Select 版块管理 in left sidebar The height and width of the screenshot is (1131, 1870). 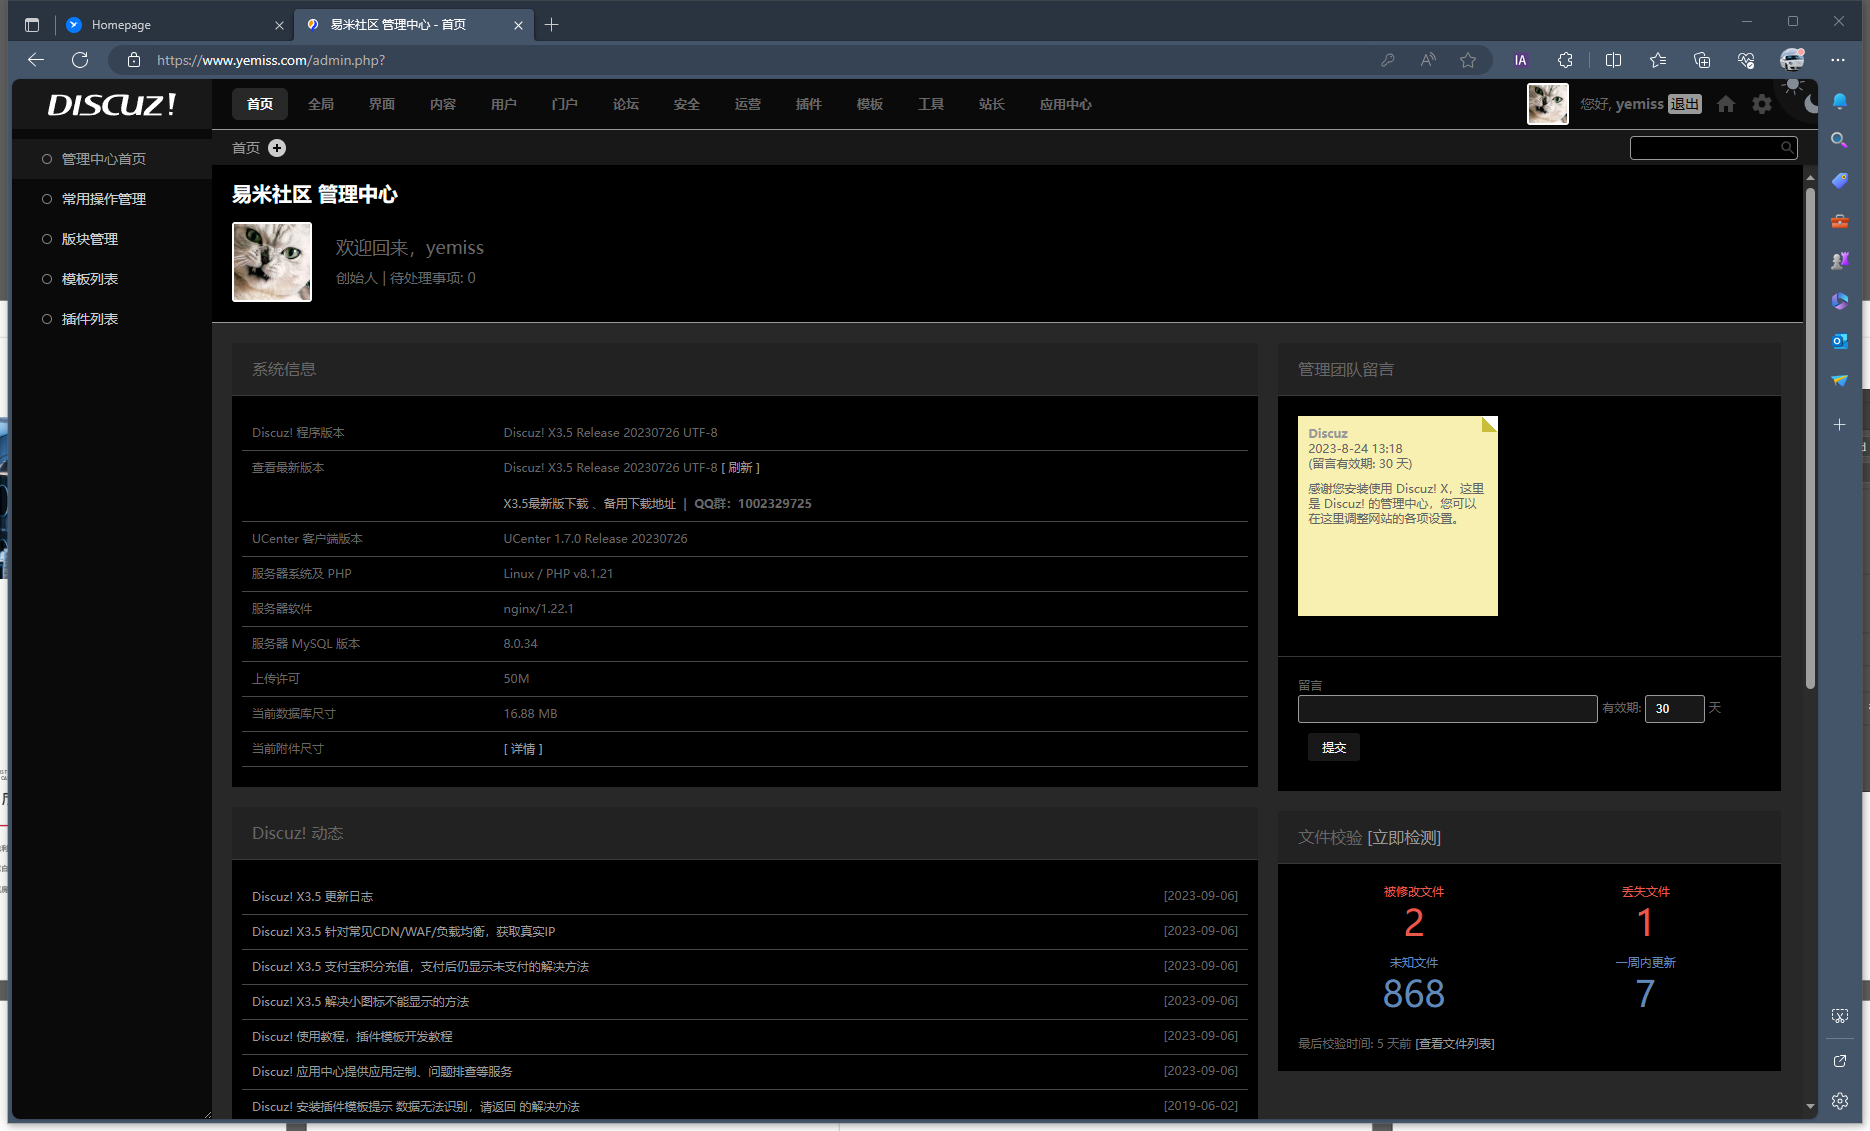[x=90, y=239]
